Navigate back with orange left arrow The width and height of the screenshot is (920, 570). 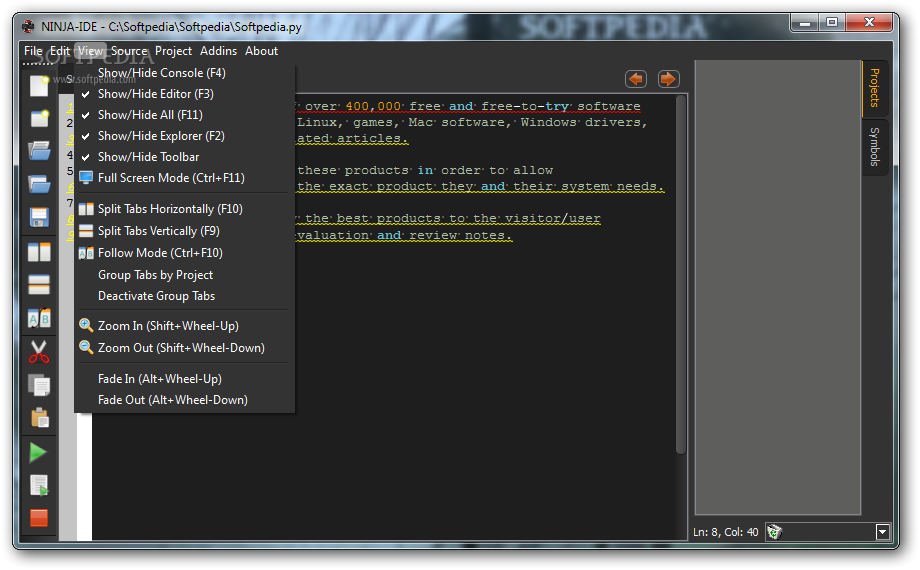pyautogui.click(x=636, y=79)
